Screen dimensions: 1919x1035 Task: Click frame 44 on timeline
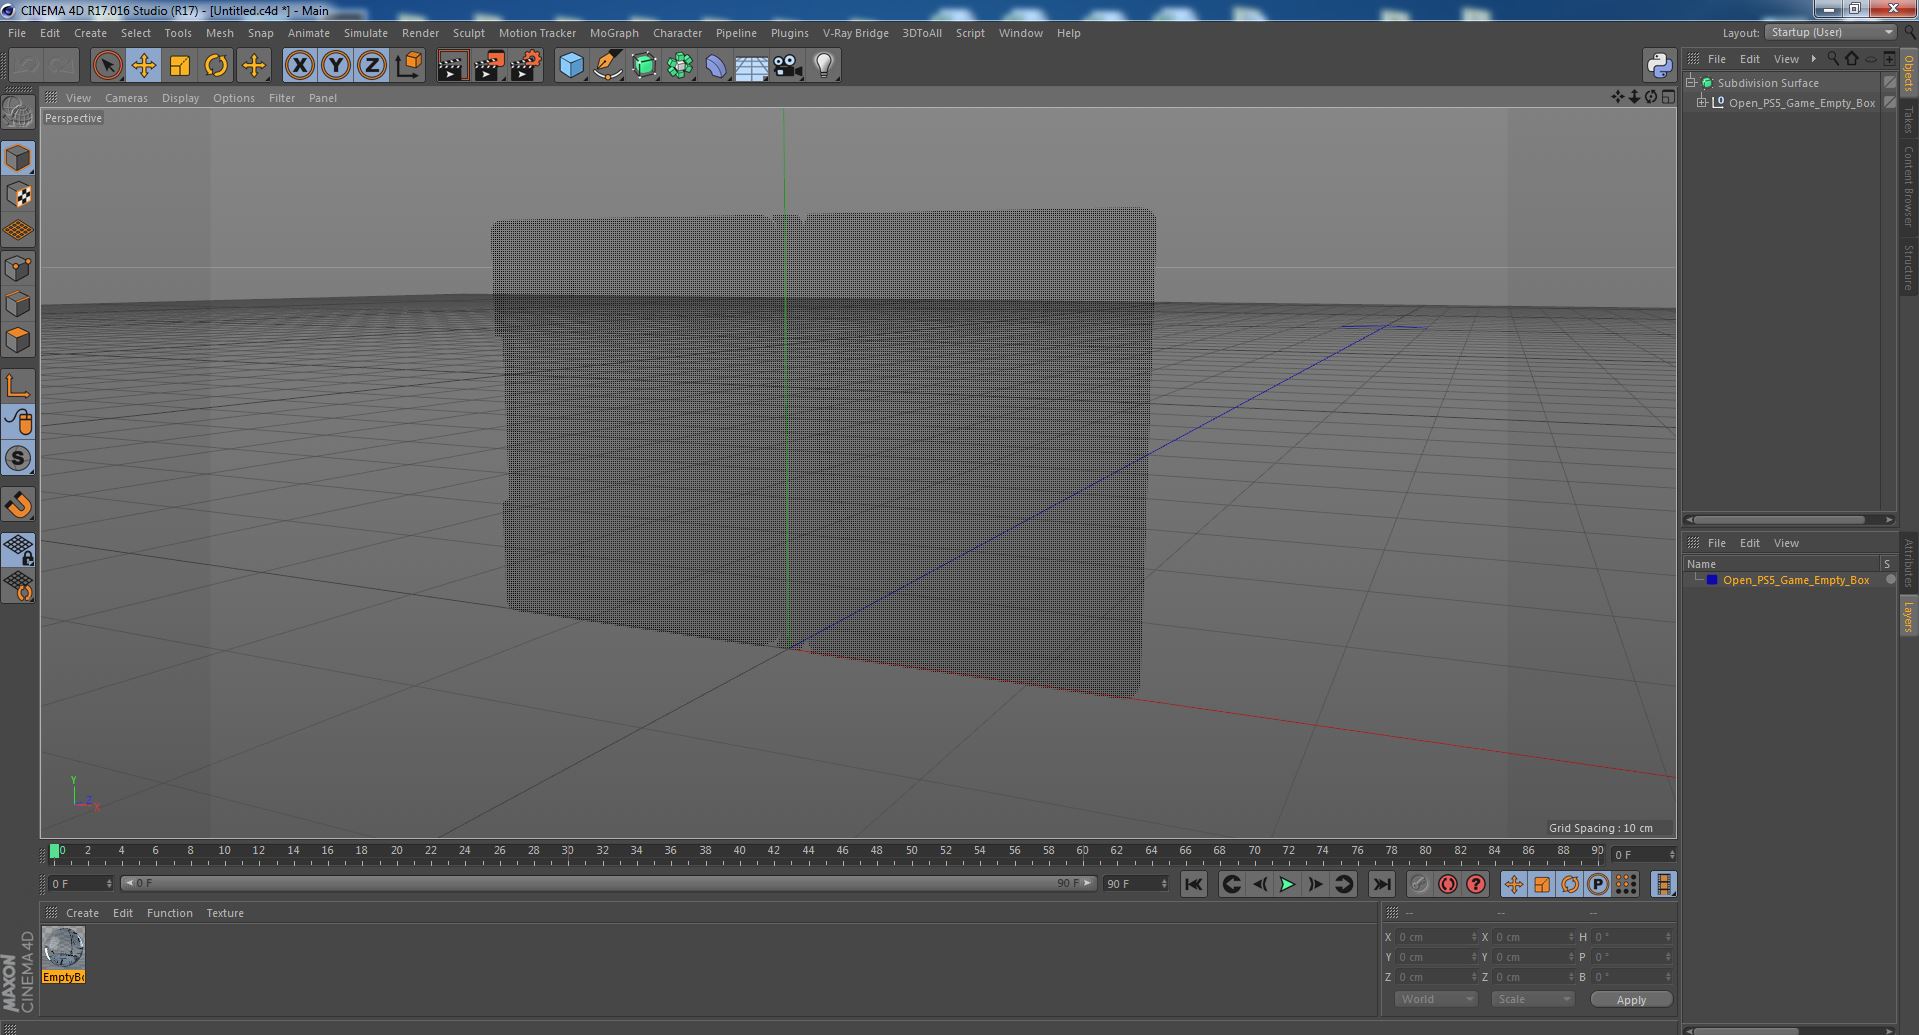click(x=808, y=851)
